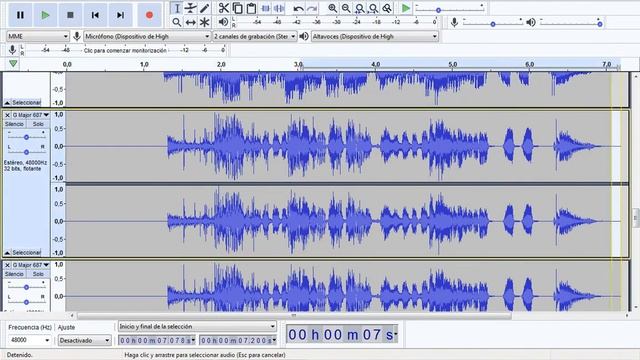Screen dimensions: 640x360
Task: Select the Time Shift double-arrow tool
Action: (191, 22)
